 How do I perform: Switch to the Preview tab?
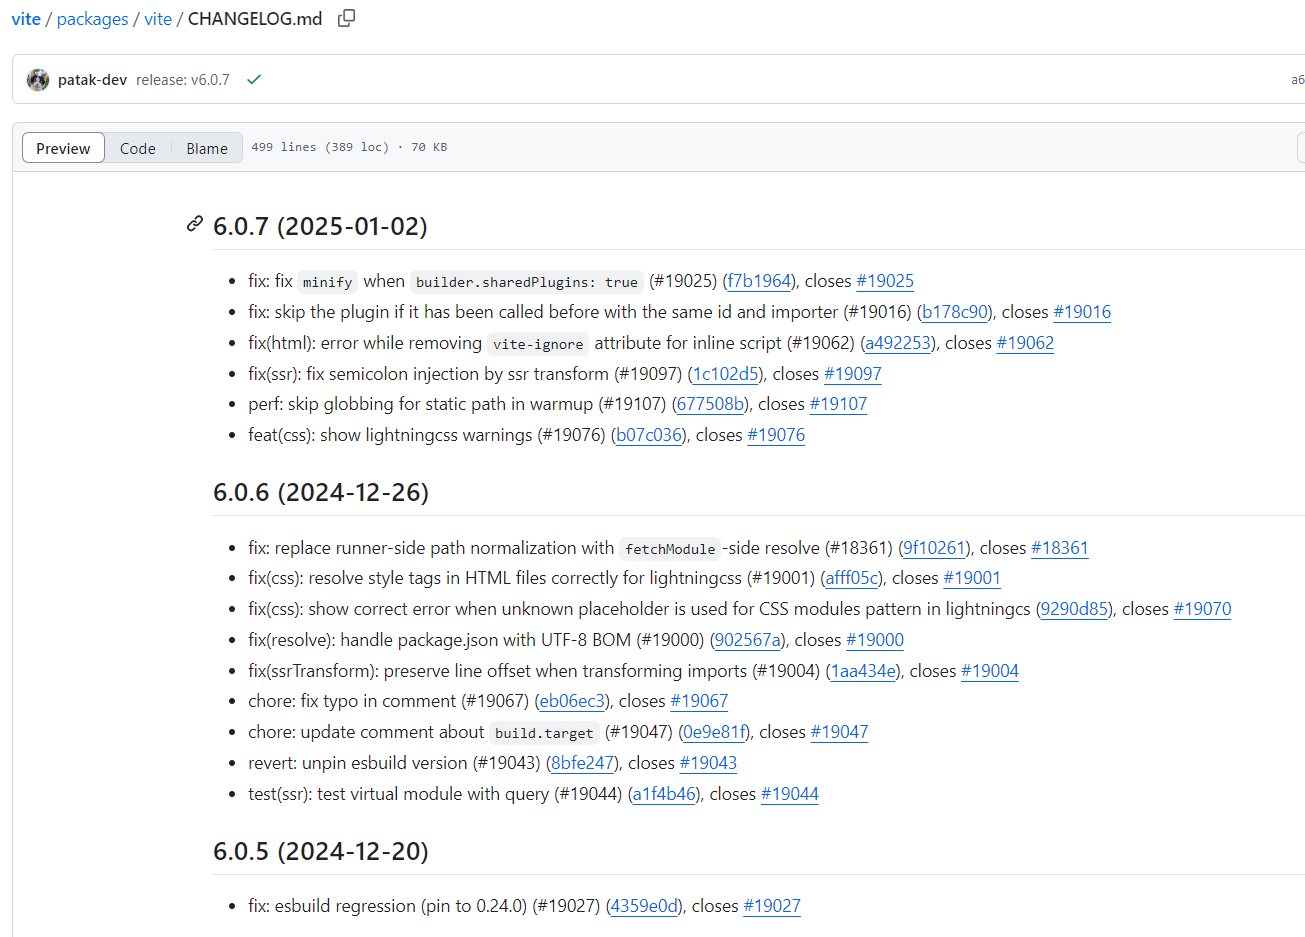[x=63, y=148]
